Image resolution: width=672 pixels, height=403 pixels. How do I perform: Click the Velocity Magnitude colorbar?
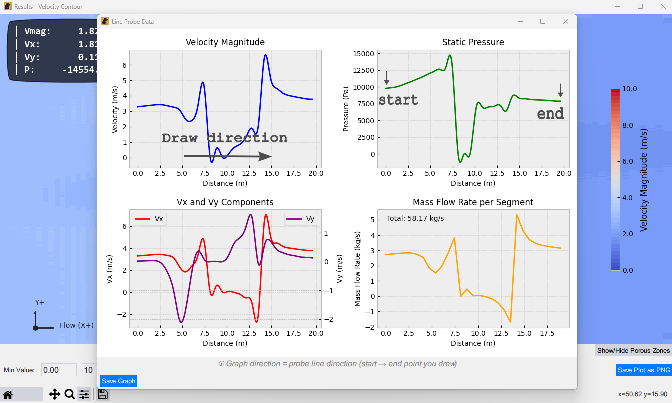click(x=616, y=180)
